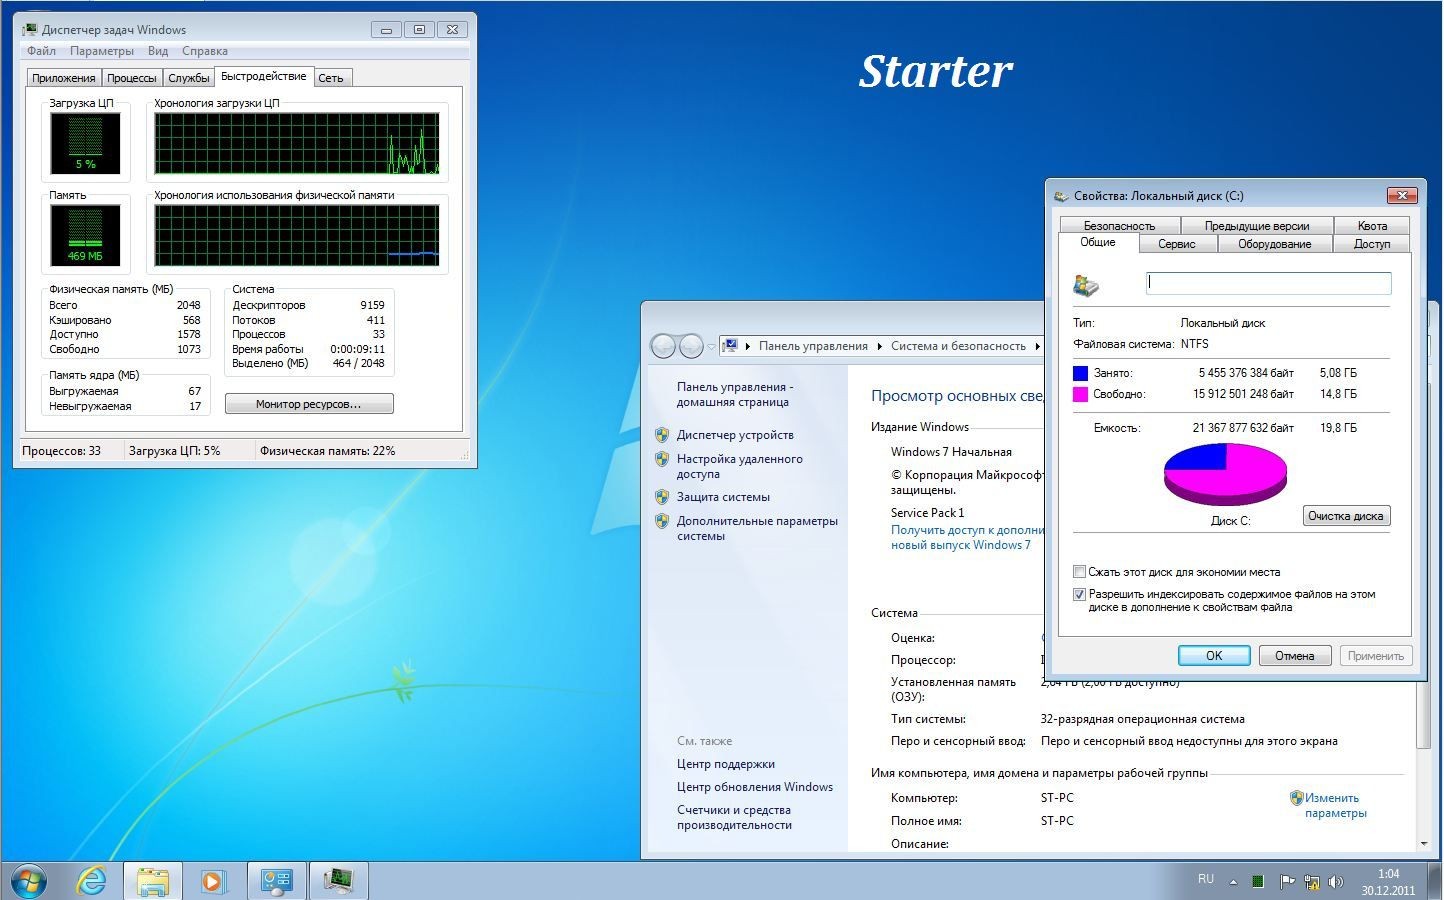Toggle 'Сжать этот диск' checkbox
This screenshot has height=900, width=1444.
1079,572
